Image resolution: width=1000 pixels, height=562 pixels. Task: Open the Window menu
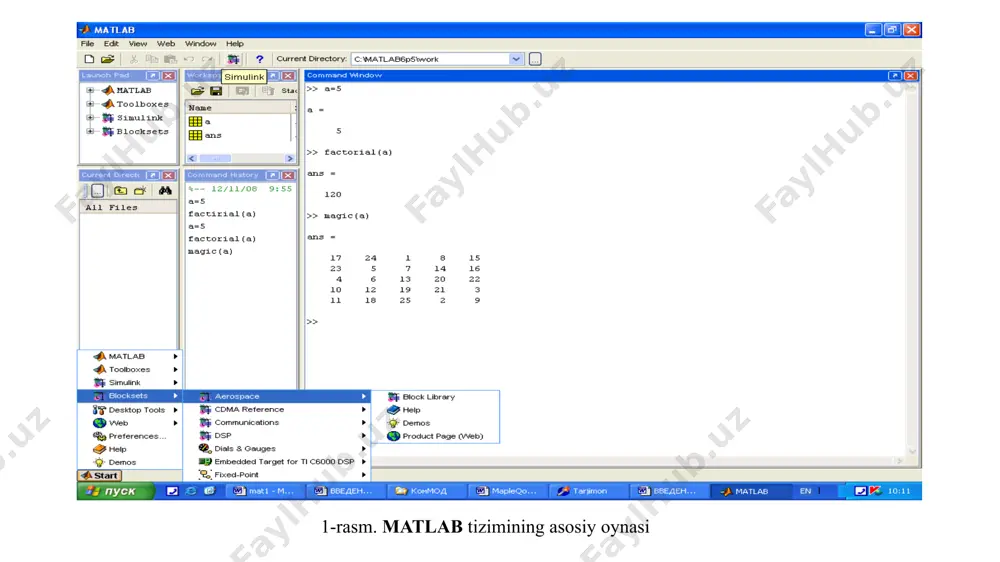pos(200,44)
